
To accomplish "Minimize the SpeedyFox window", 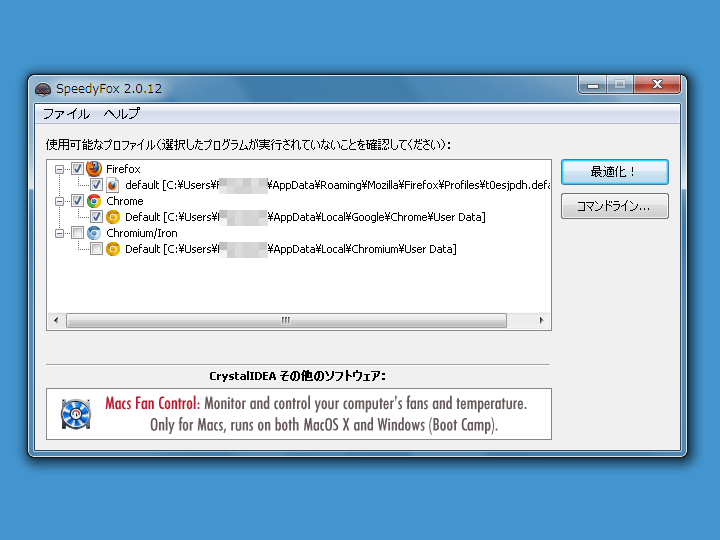I will click(593, 85).
